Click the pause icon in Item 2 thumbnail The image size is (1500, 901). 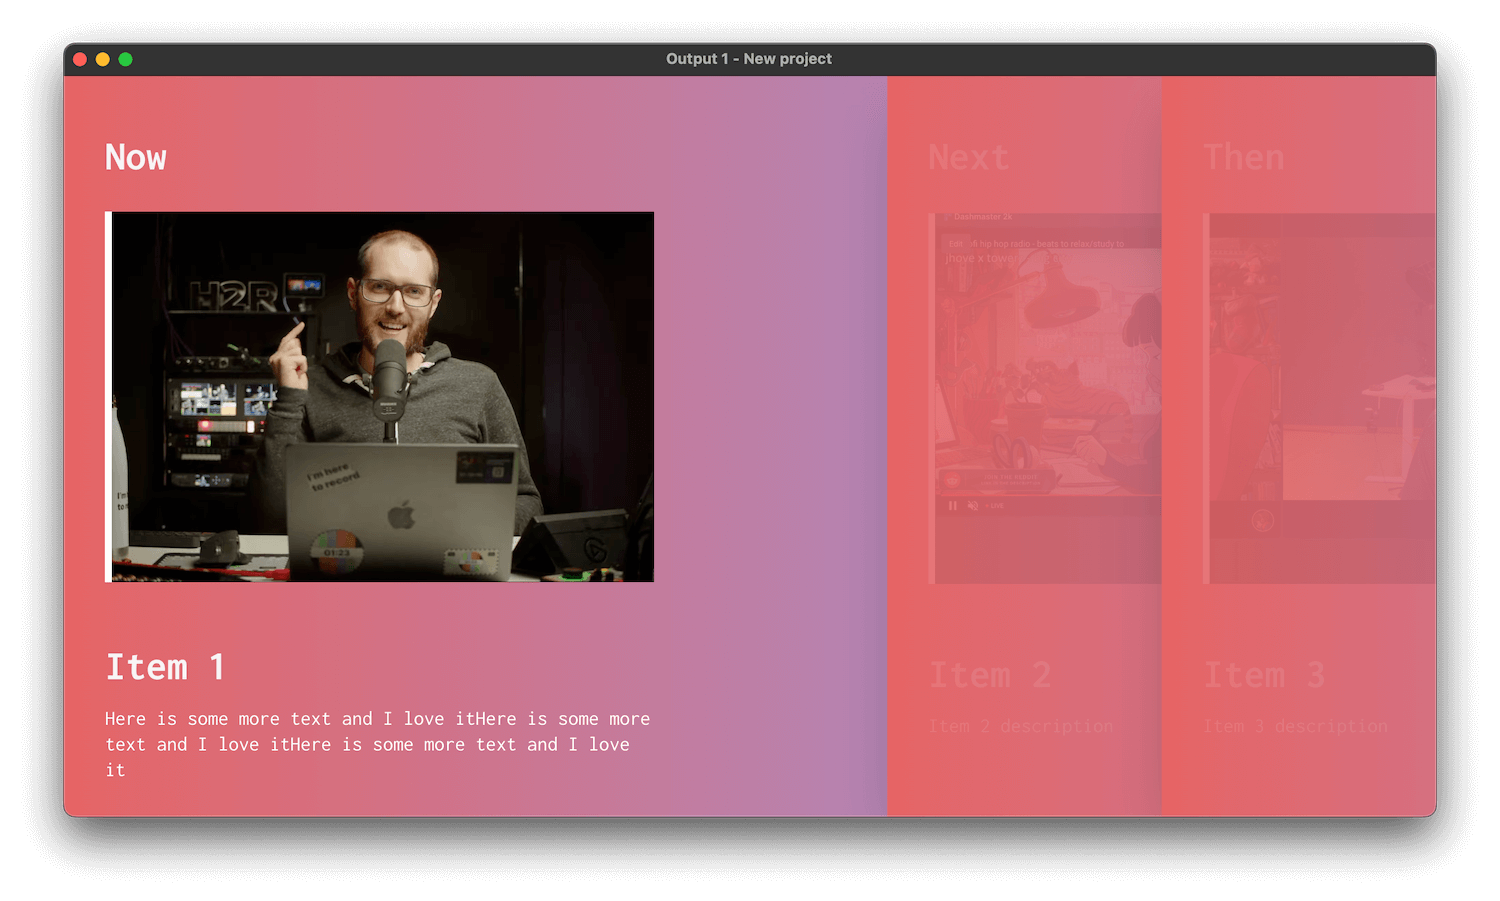tap(952, 506)
